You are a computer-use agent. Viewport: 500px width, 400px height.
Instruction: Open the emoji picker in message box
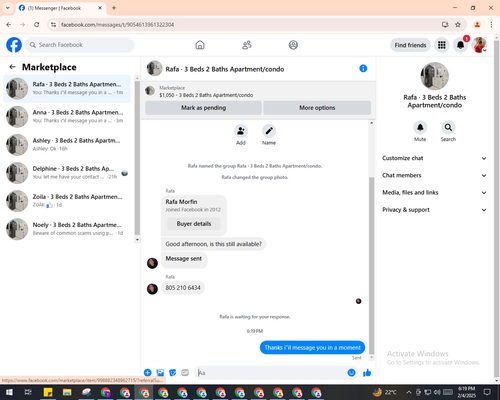click(351, 373)
